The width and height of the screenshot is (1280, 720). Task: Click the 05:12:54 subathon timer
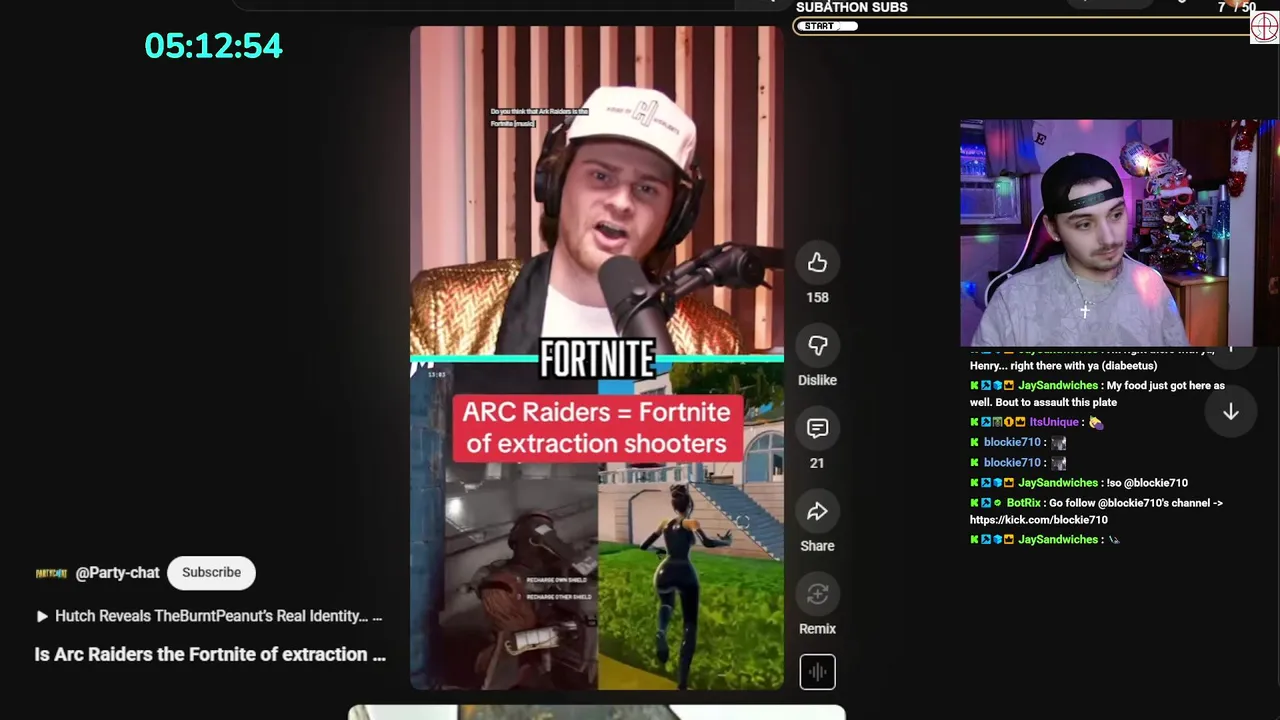(x=213, y=46)
